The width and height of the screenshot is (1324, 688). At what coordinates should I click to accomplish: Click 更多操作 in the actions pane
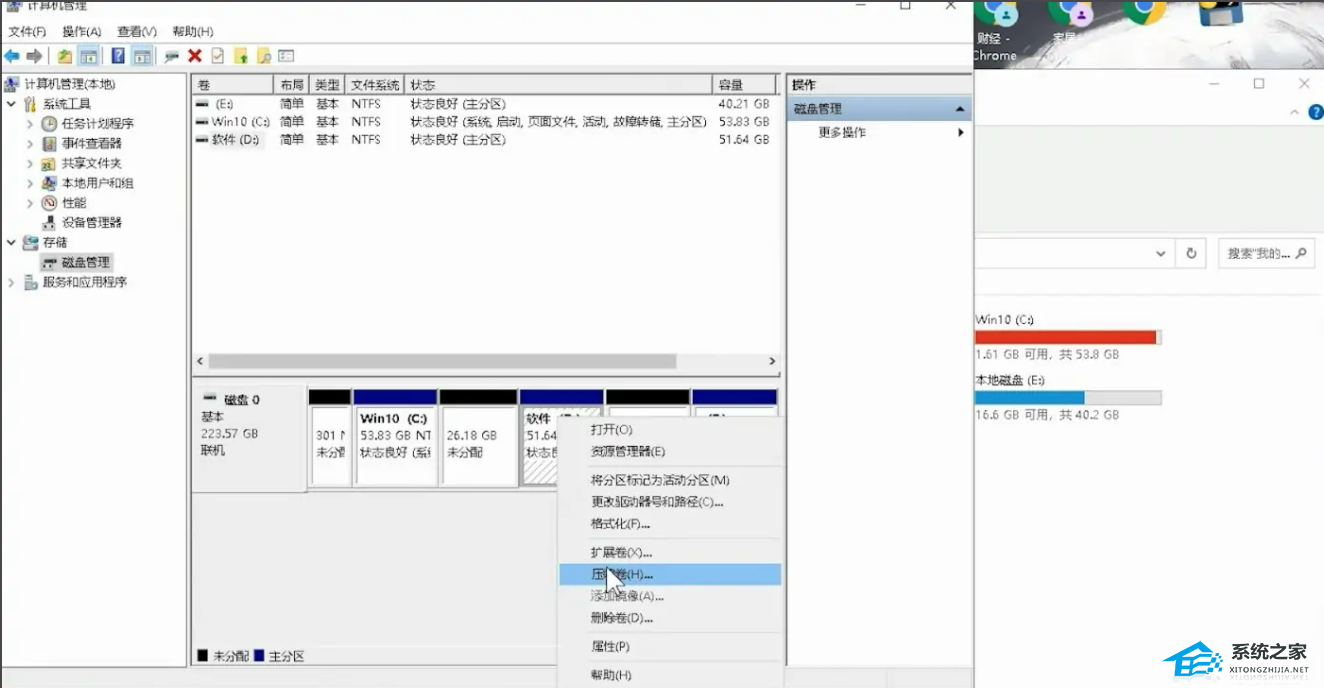click(x=842, y=132)
